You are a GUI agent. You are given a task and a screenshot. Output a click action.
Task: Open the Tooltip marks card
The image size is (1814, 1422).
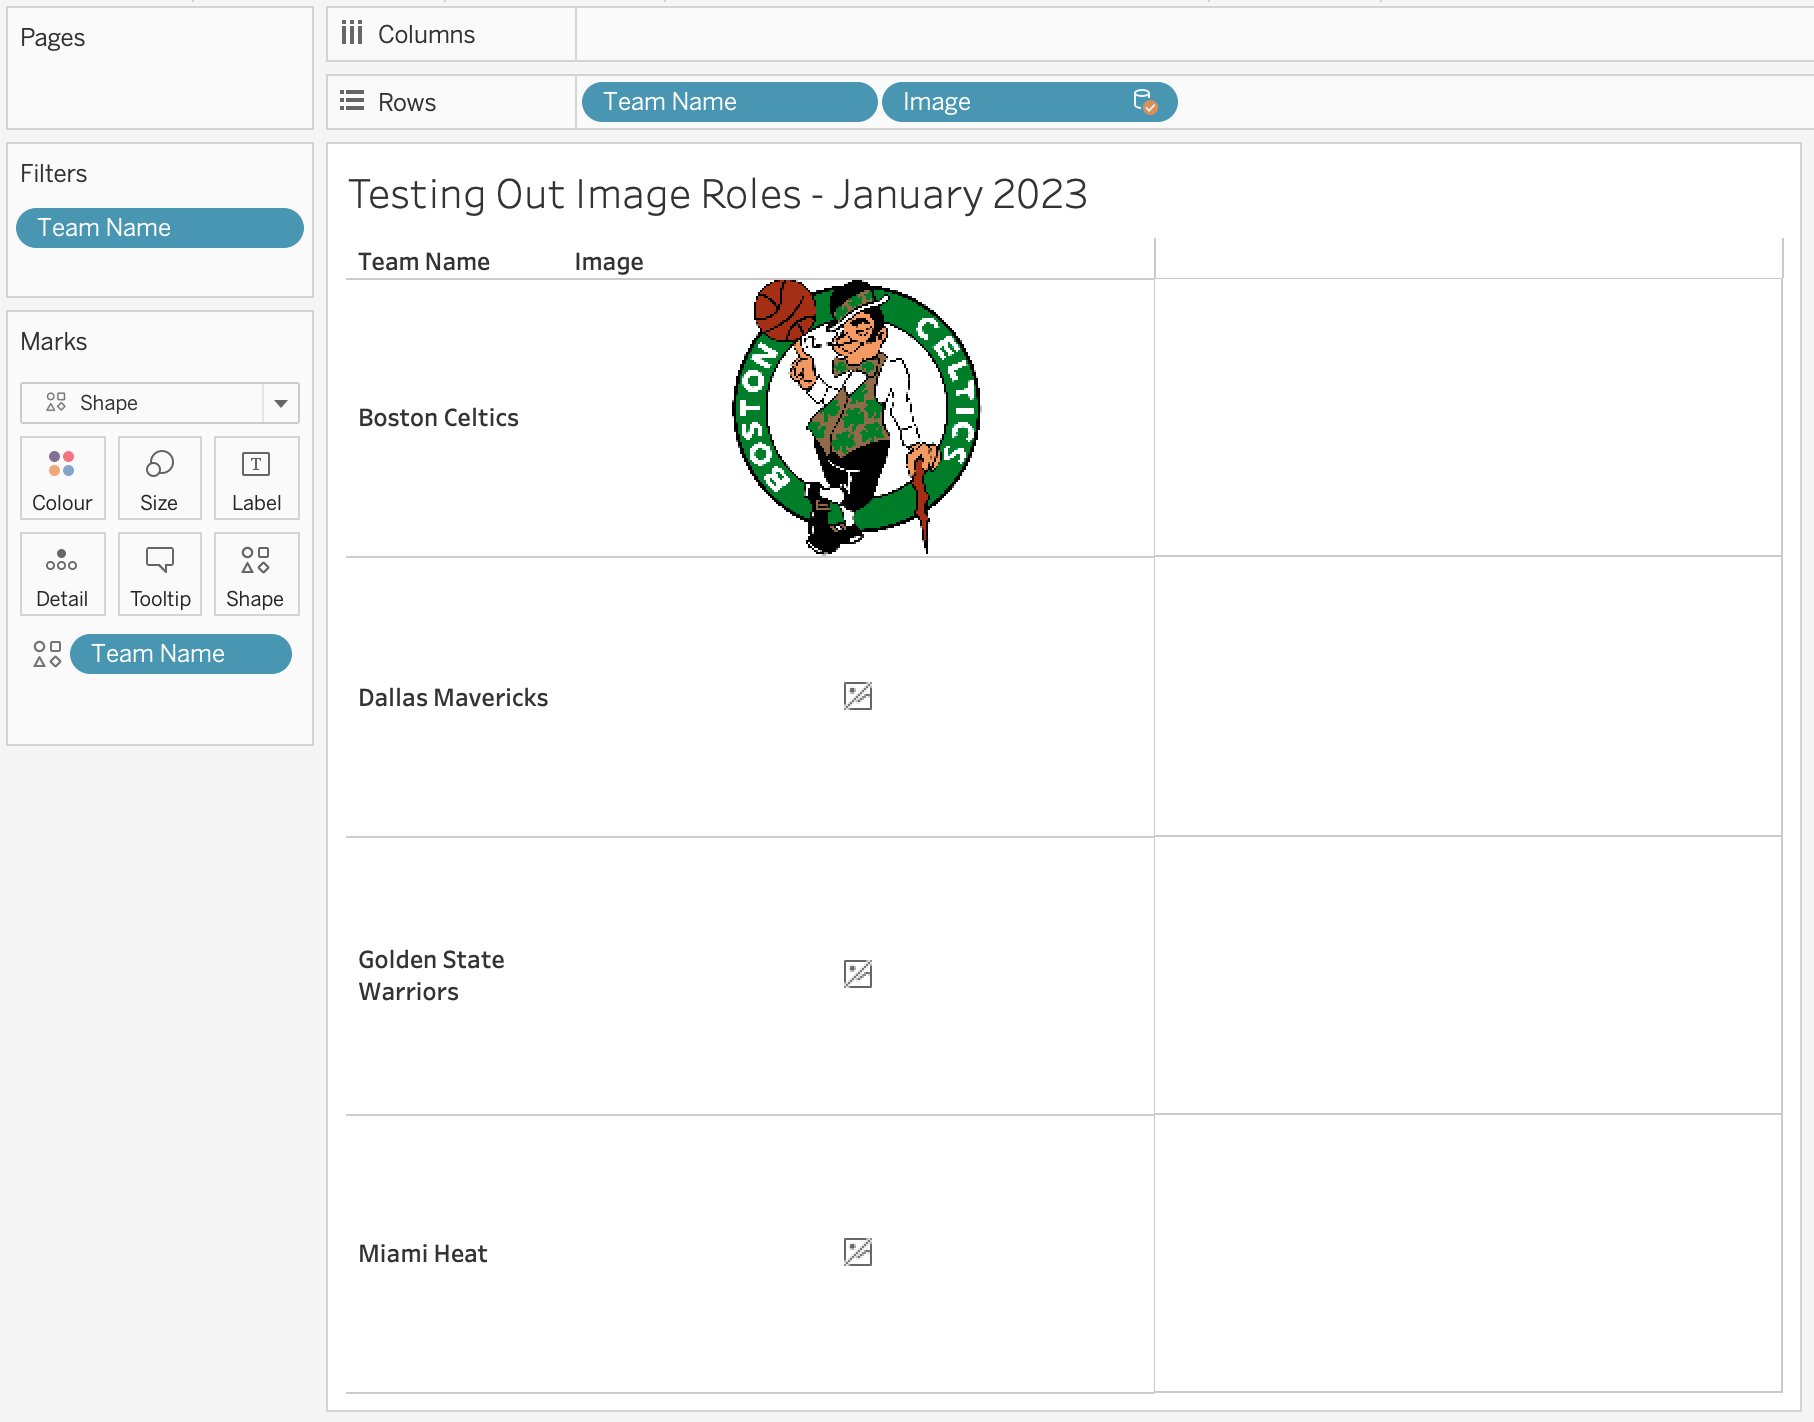pos(159,574)
